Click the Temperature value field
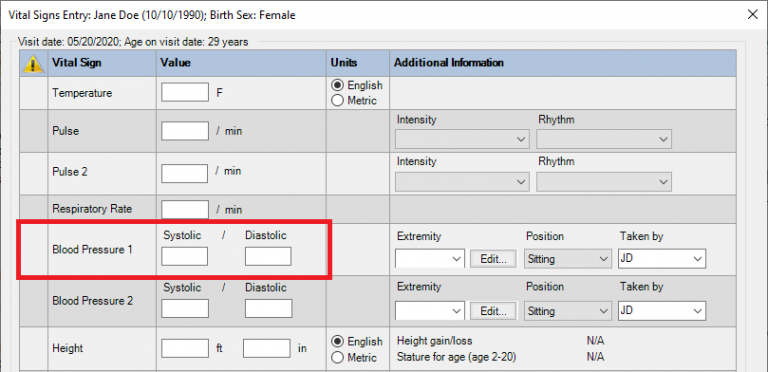This screenshot has height=372, width=768. tap(185, 92)
